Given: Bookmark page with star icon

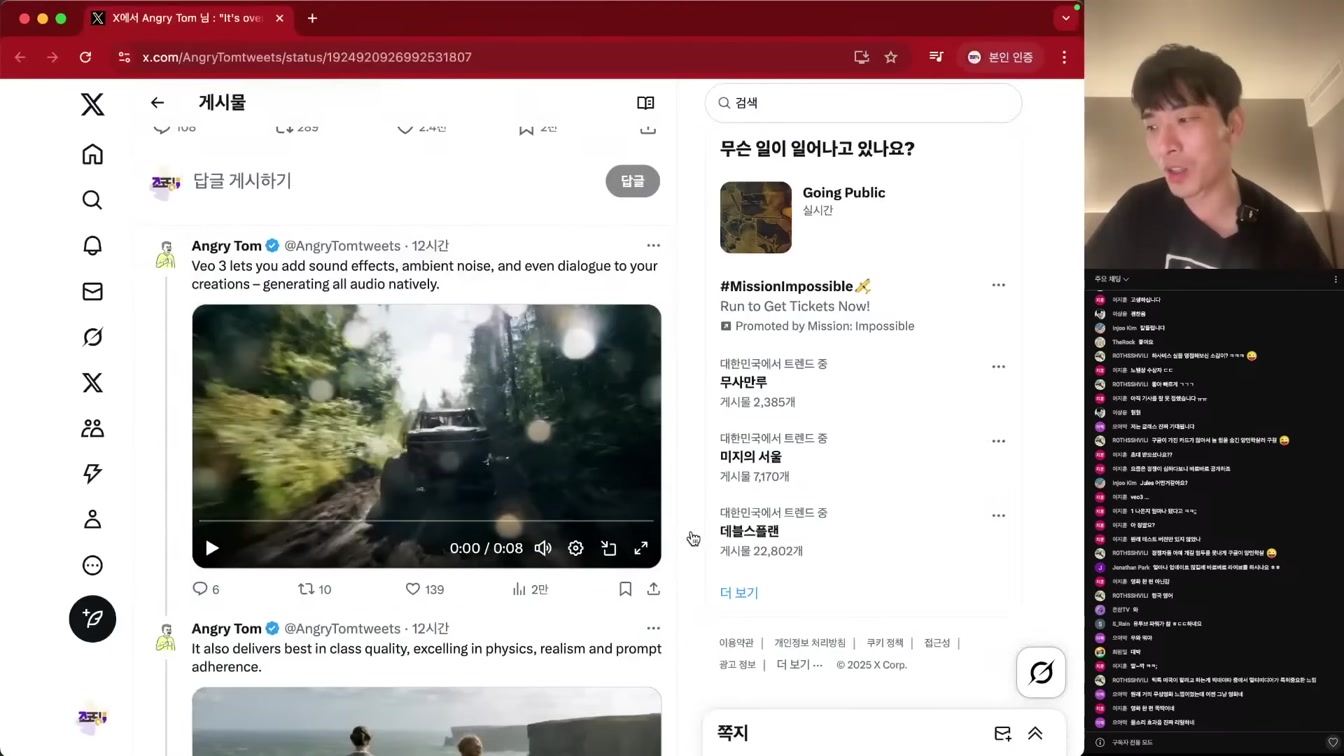Looking at the screenshot, I should (891, 58).
